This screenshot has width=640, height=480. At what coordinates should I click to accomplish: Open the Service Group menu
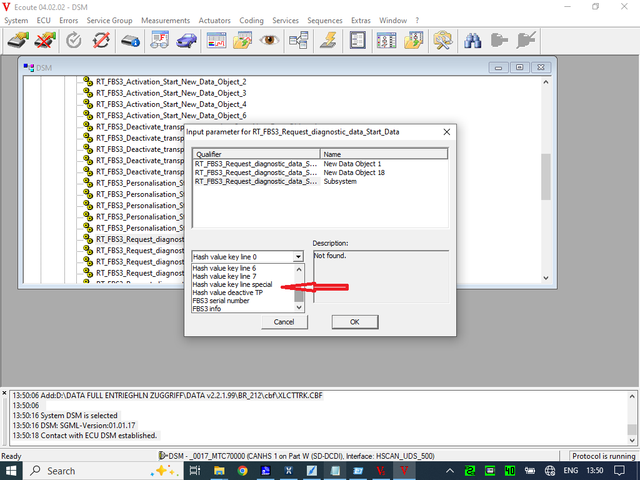(x=109, y=20)
